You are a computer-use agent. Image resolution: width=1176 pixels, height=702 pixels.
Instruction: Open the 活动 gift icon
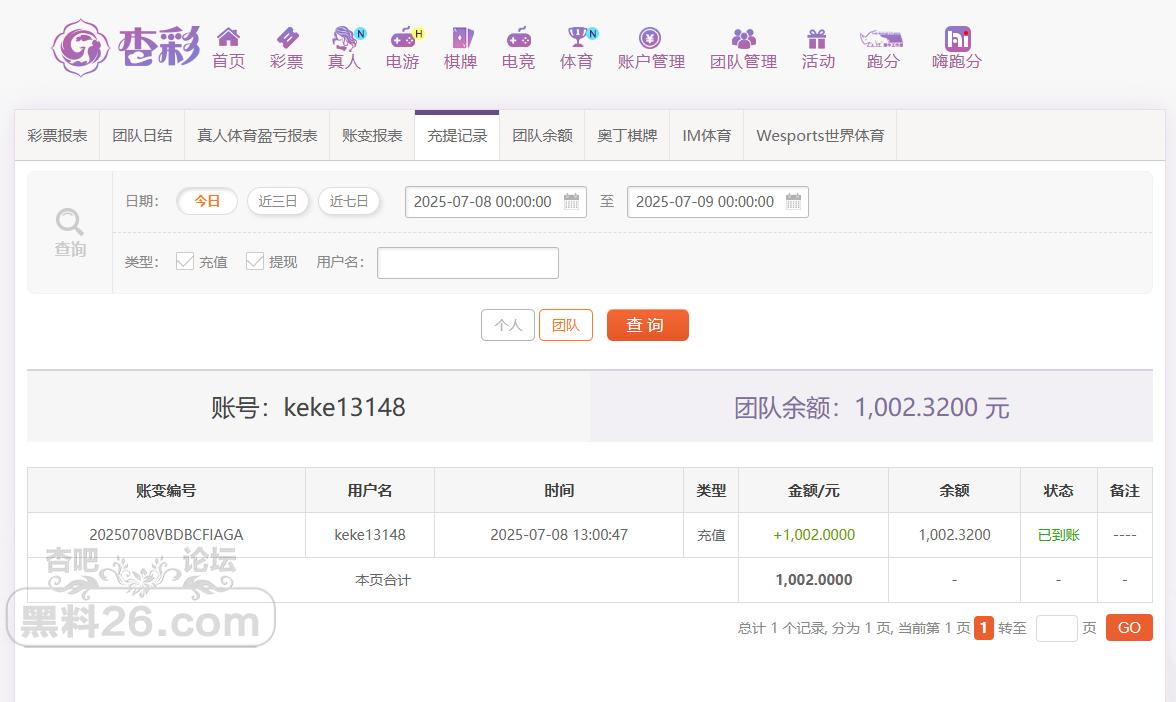pyautogui.click(x=817, y=38)
